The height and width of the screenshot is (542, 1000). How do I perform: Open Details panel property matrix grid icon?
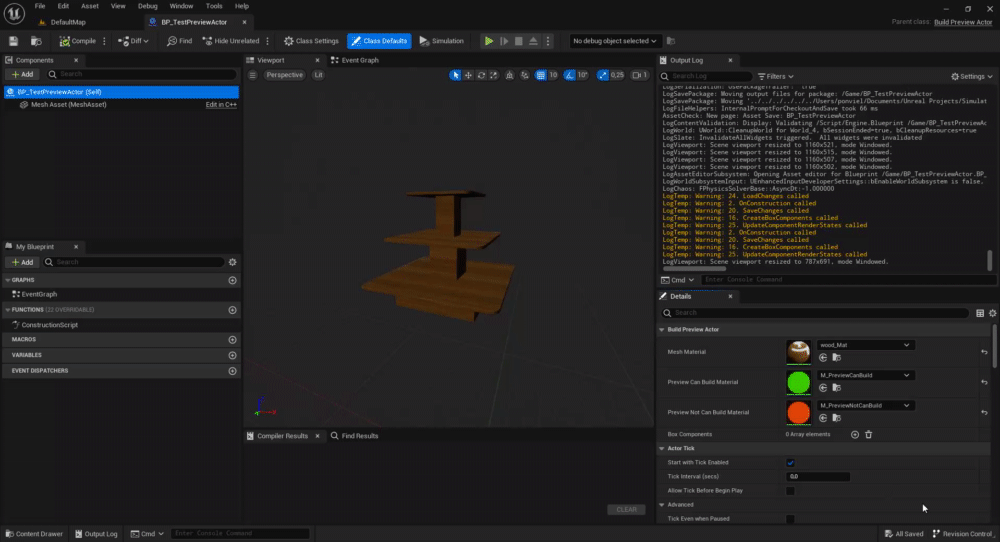pos(979,313)
